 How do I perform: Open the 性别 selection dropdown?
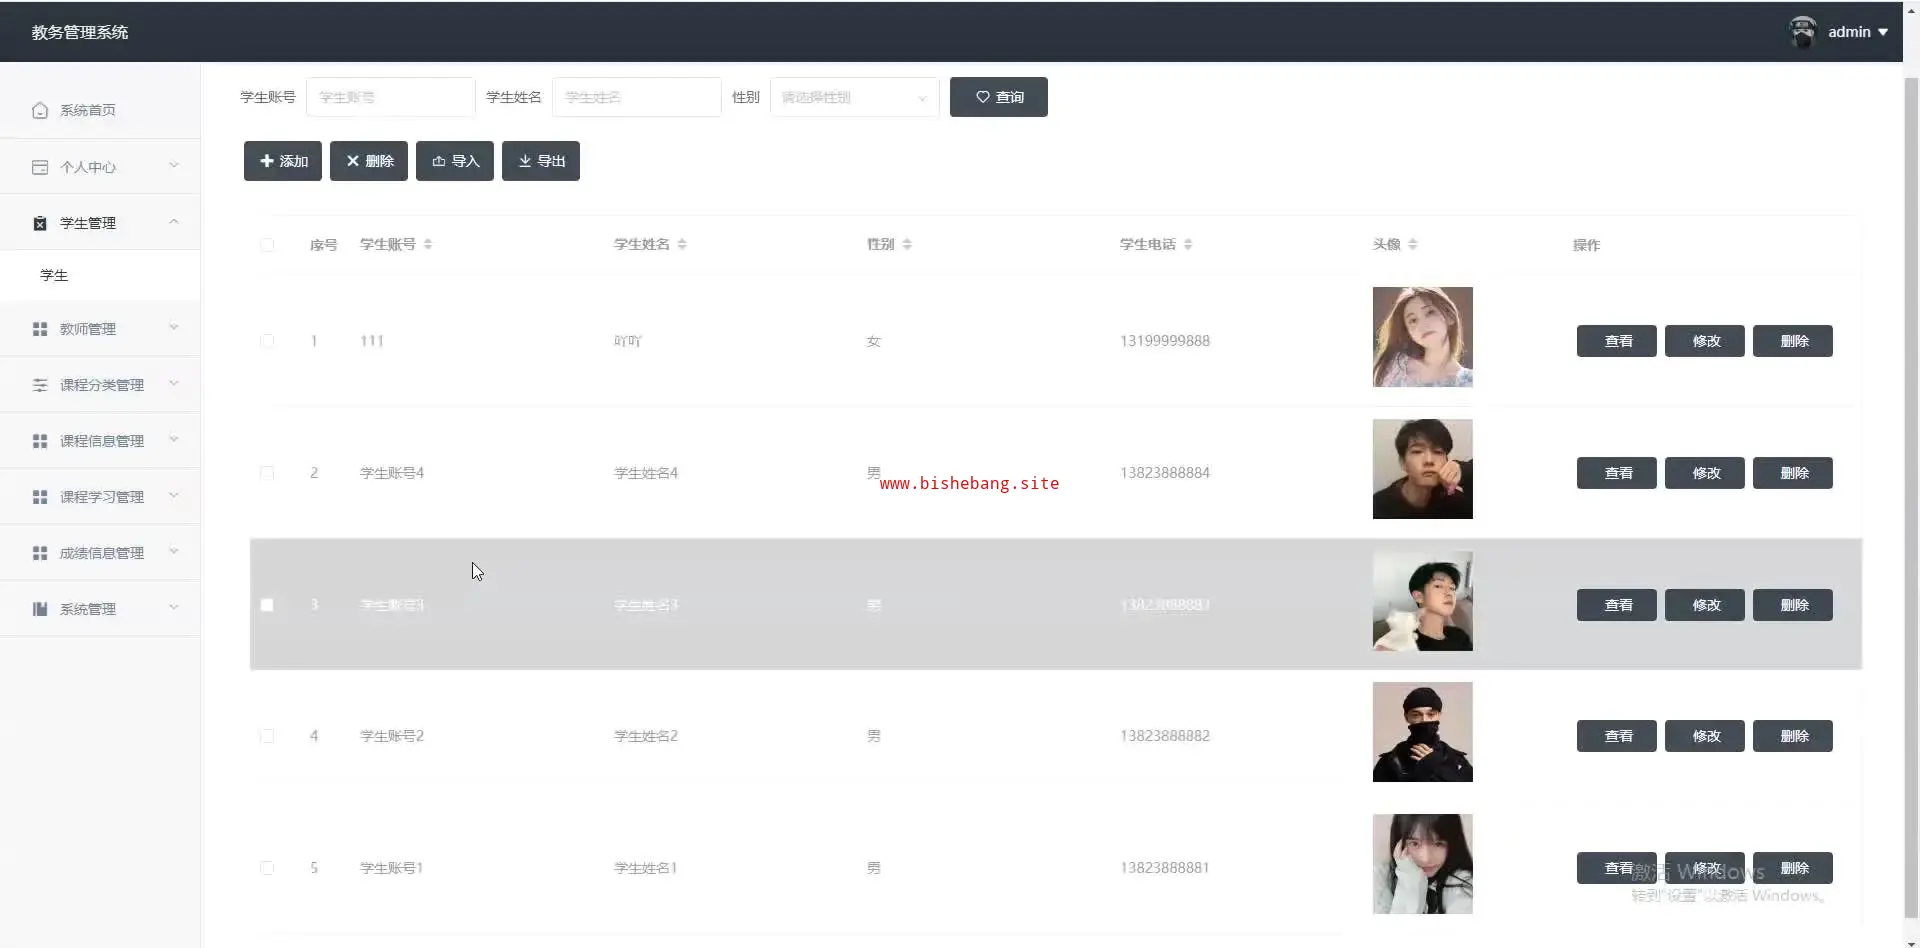(854, 97)
